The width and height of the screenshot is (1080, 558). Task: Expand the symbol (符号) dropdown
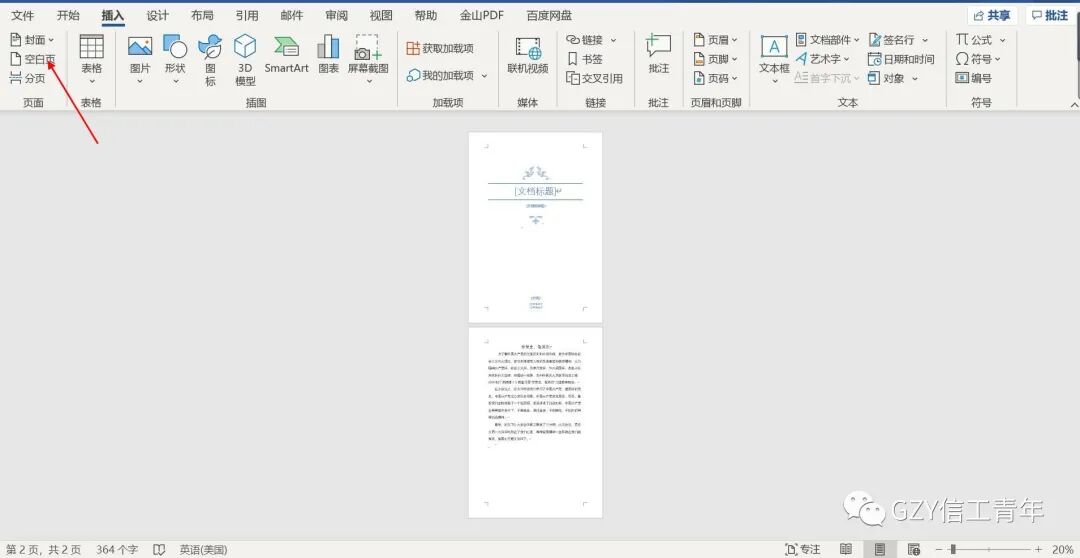tap(997, 60)
